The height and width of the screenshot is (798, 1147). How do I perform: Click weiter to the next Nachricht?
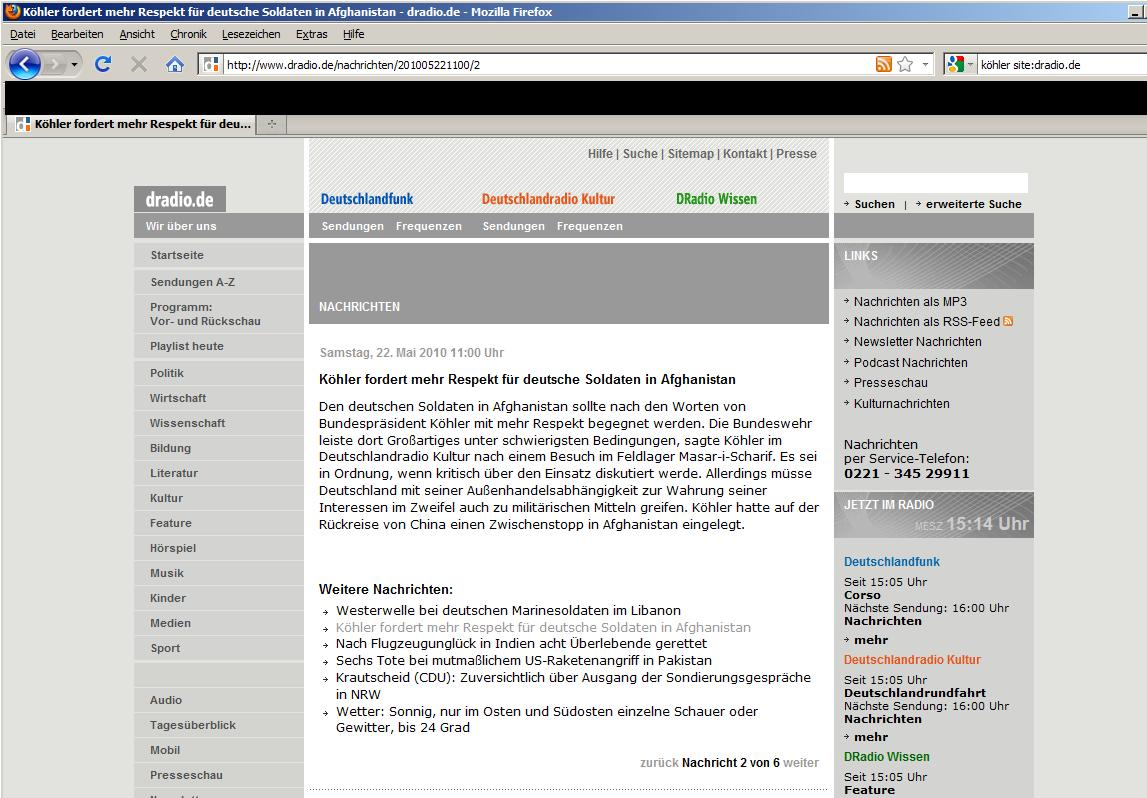(801, 762)
